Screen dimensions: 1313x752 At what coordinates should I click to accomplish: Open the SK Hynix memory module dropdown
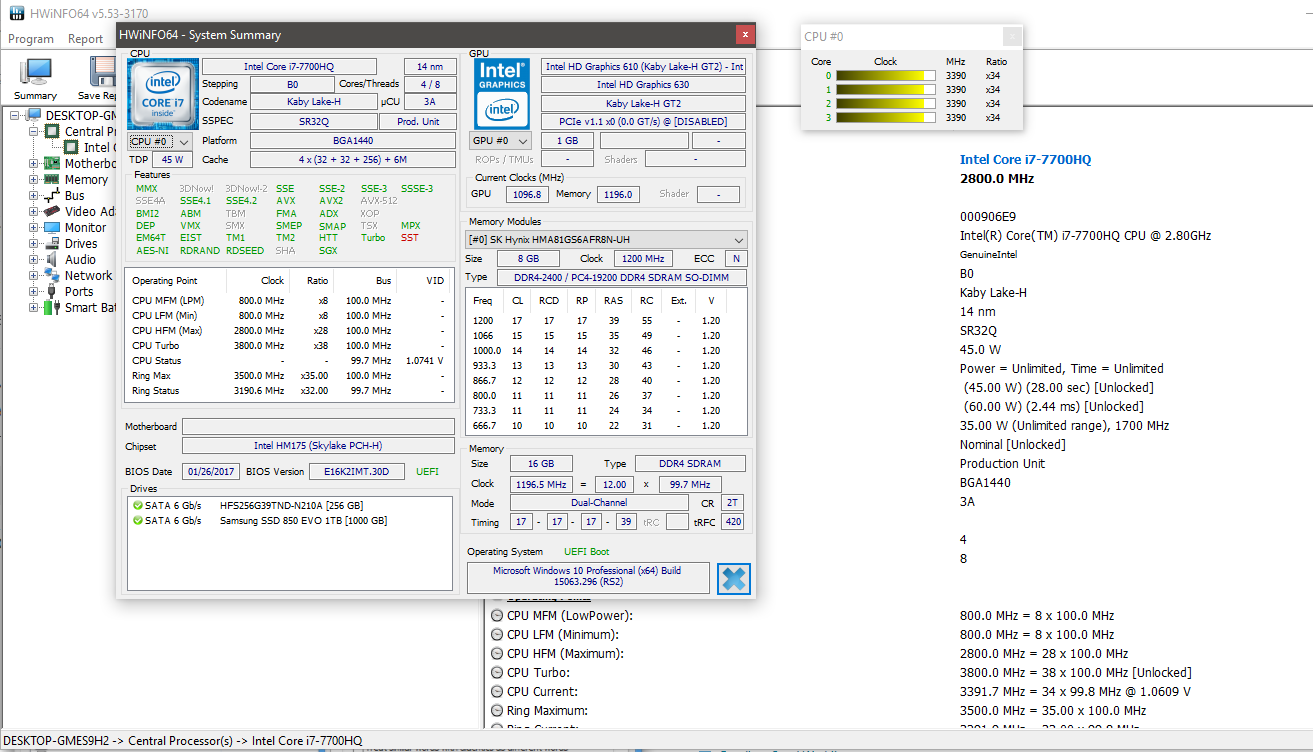click(x=606, y=240)
